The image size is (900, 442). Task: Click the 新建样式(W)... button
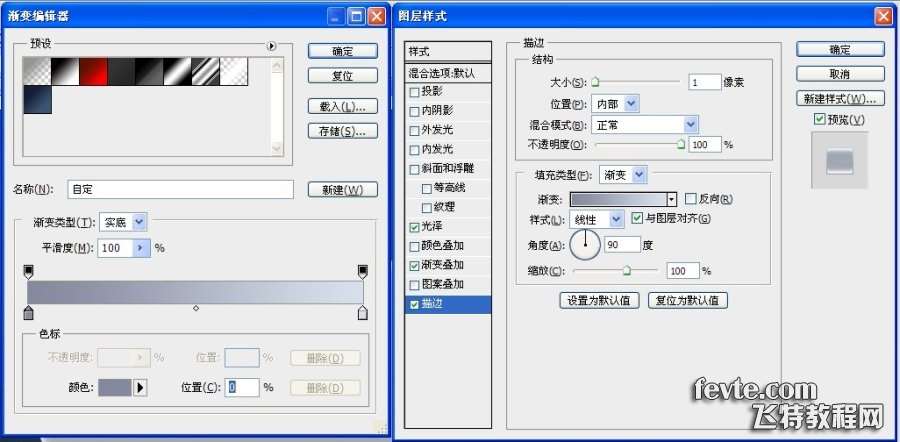tap(840, 99)
